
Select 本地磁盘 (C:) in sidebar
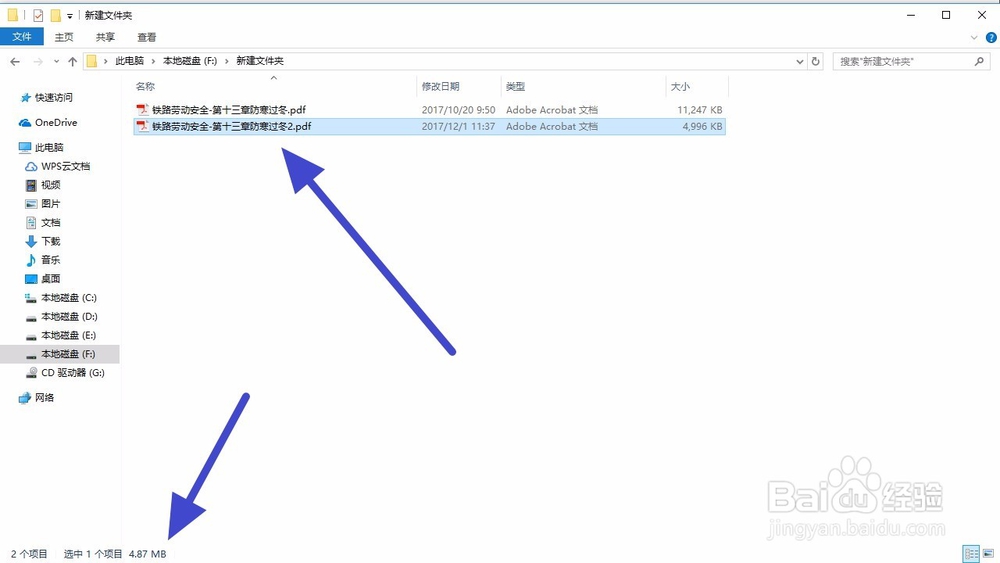point(69,298)
